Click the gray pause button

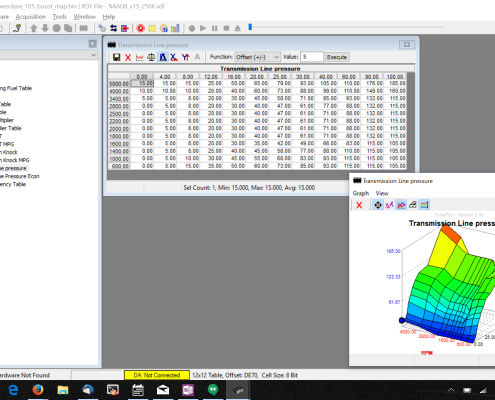(x=215, y=28)
